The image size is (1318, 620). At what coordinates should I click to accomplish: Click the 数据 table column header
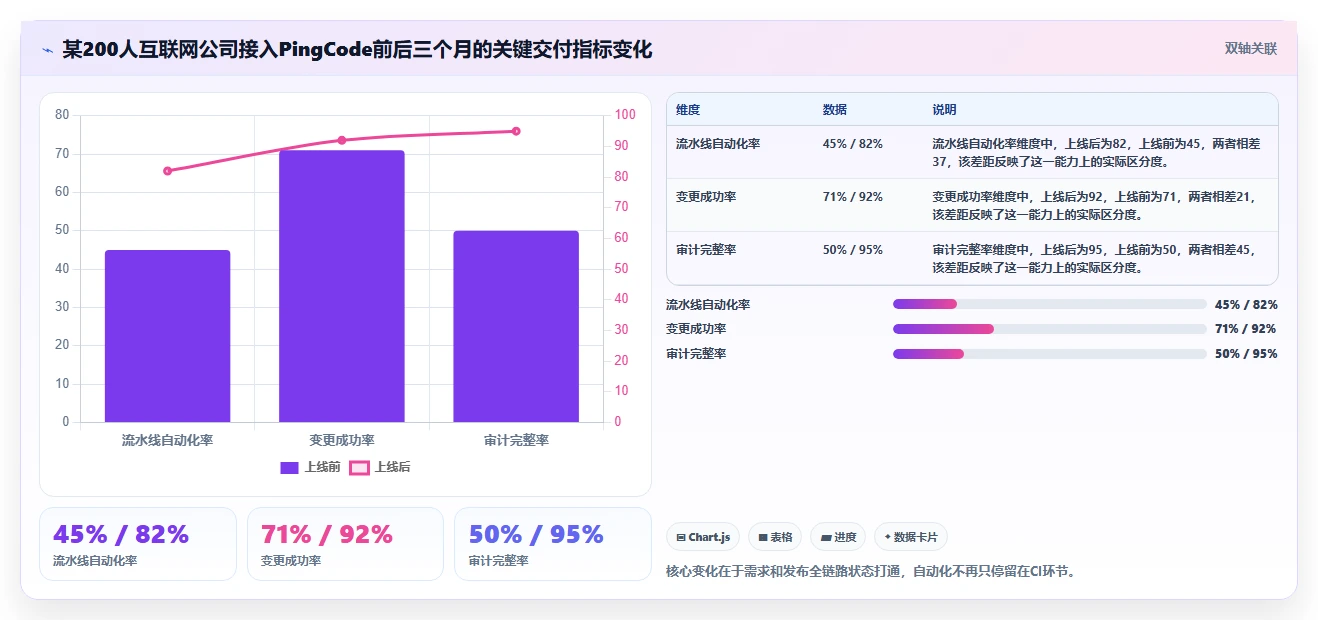835,110
